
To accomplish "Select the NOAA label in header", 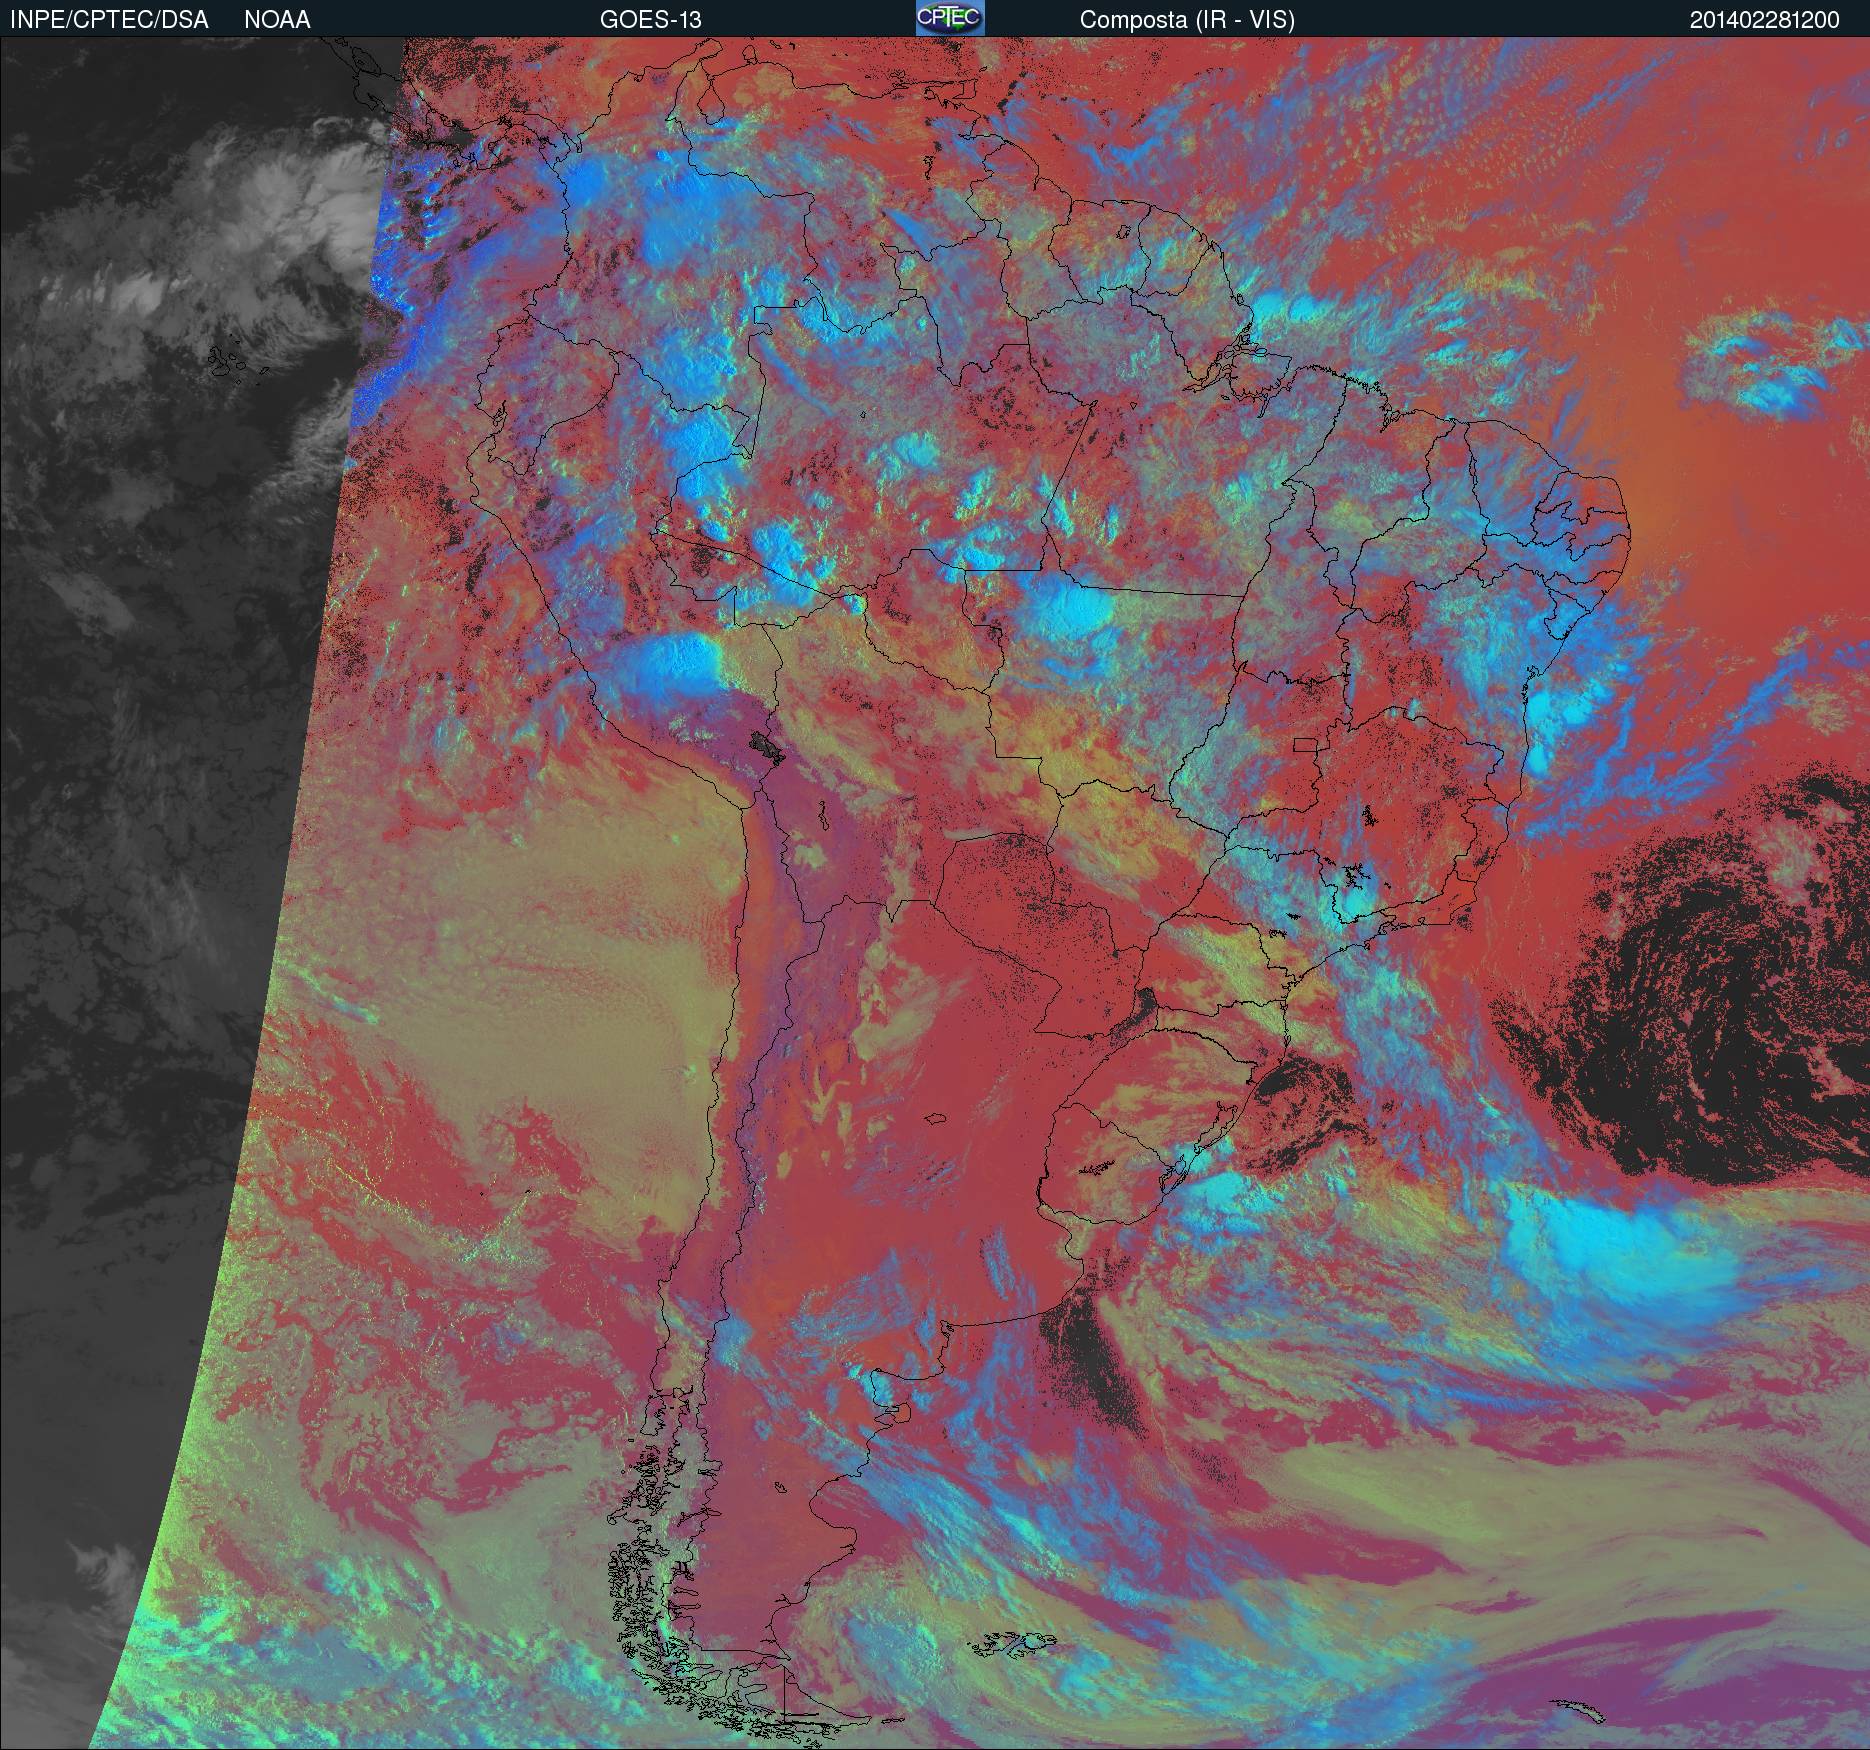I will click(x=277, y=20).
